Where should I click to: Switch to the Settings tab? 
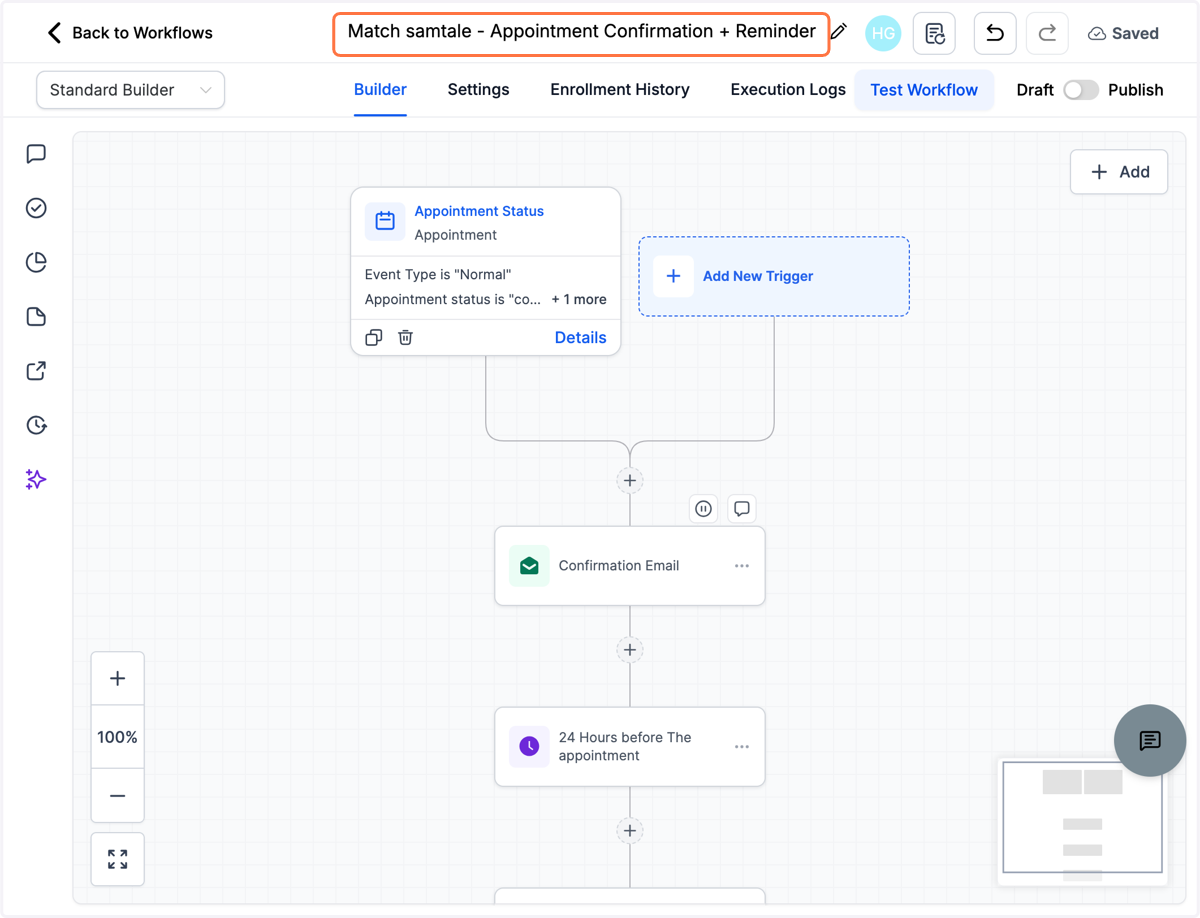478,90
